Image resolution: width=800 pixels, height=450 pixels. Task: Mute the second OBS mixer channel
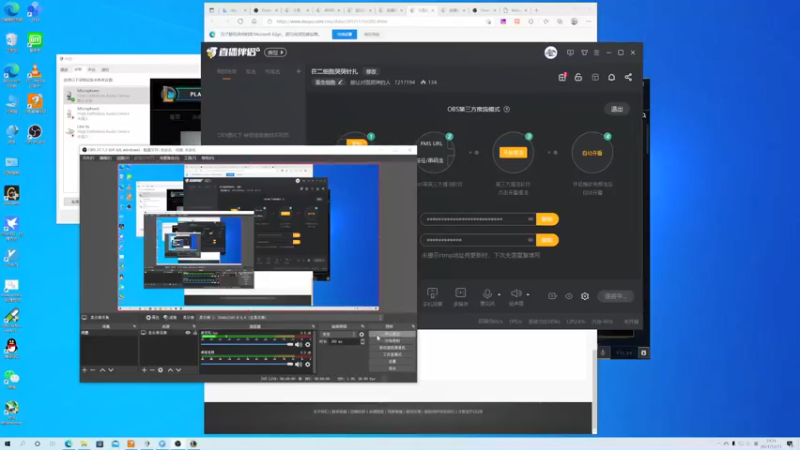click(298, 364)
